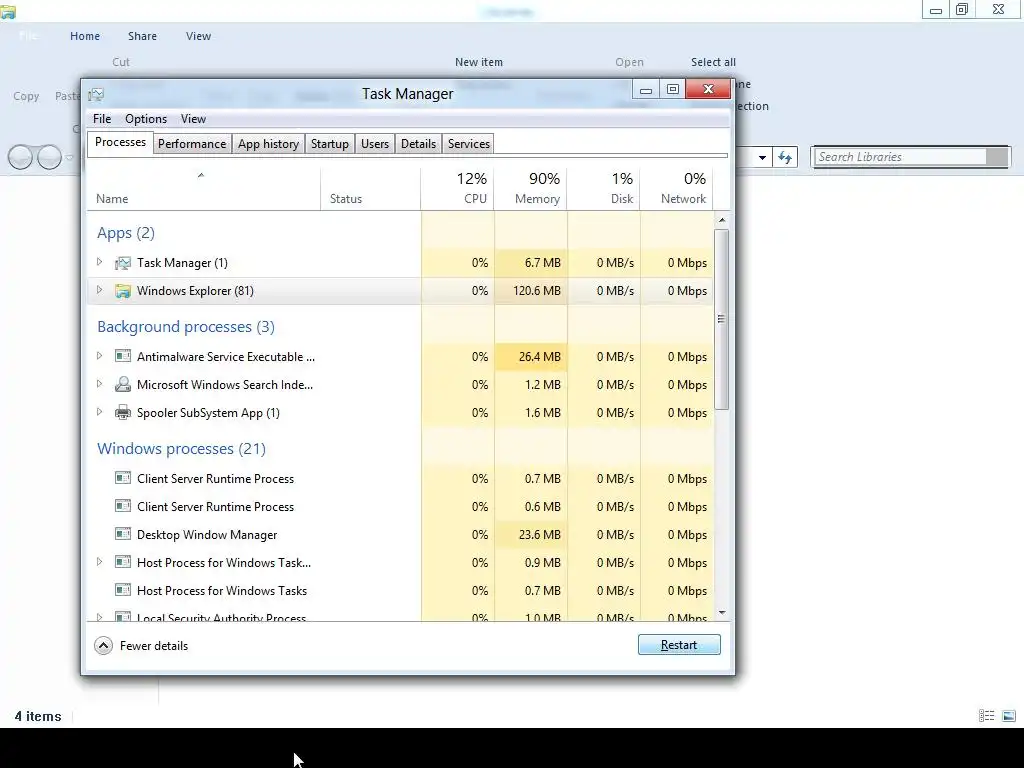Viewport: 1024px width, 768px height.
Task: Click the Status column header
Action: [370, 189]
